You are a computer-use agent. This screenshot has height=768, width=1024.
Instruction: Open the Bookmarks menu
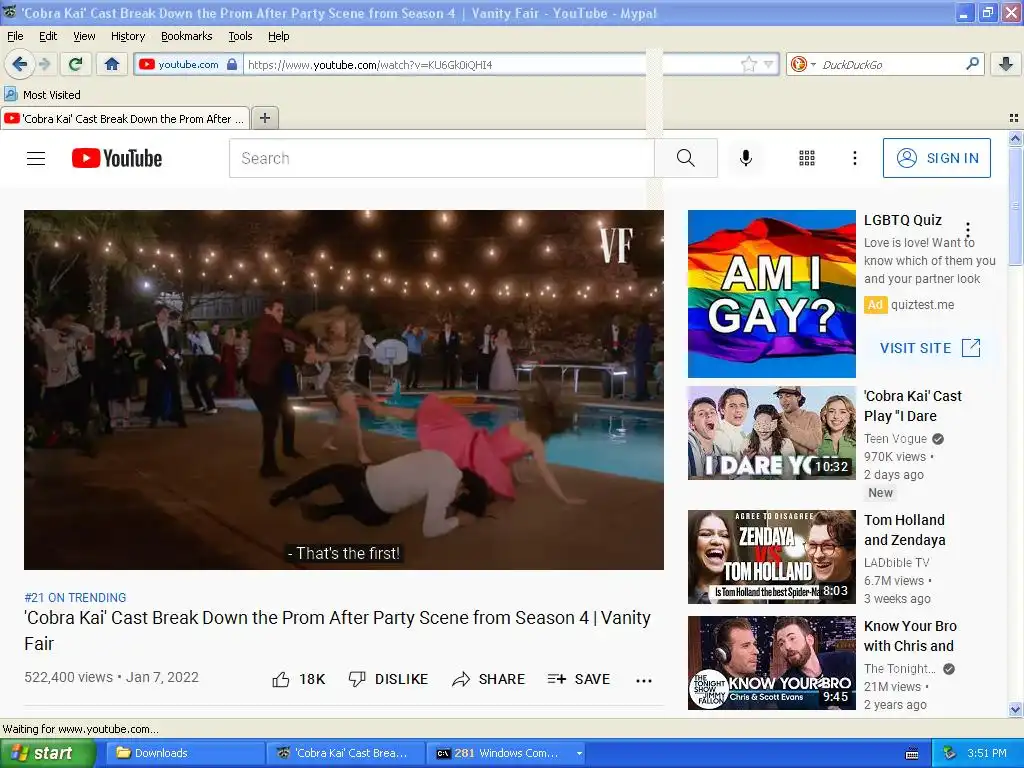(187, 36)
